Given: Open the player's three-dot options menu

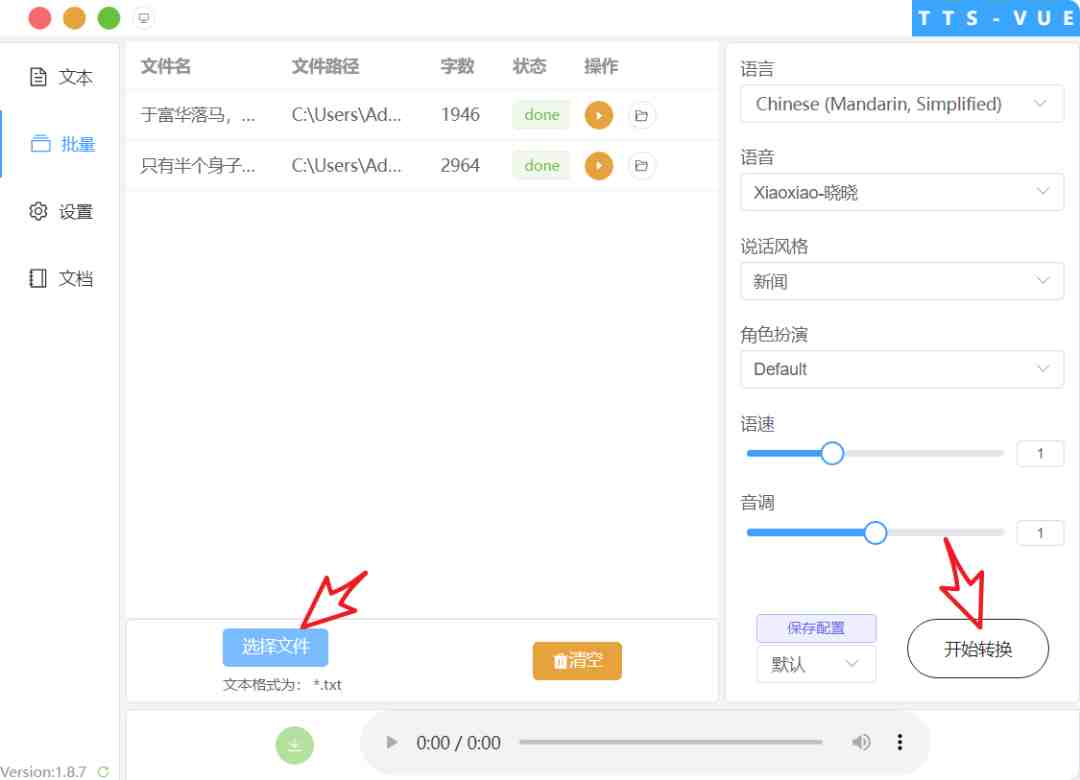Looking at the screenshot, I should [x=899, y=742].
